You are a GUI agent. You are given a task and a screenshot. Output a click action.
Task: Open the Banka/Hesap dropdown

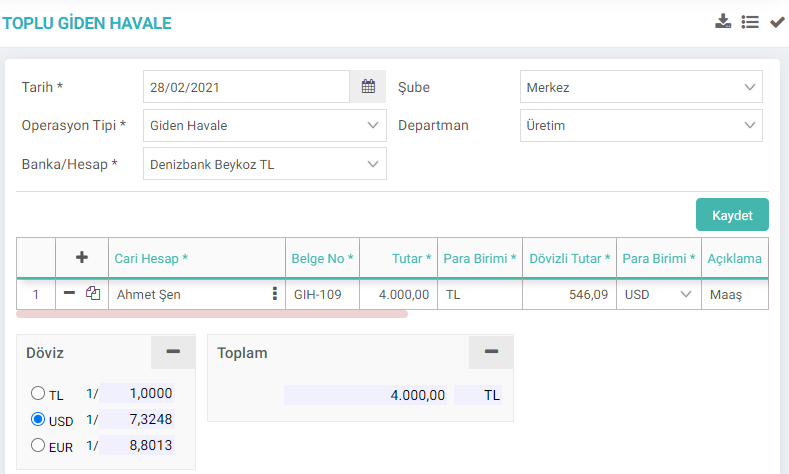point(264,163)
